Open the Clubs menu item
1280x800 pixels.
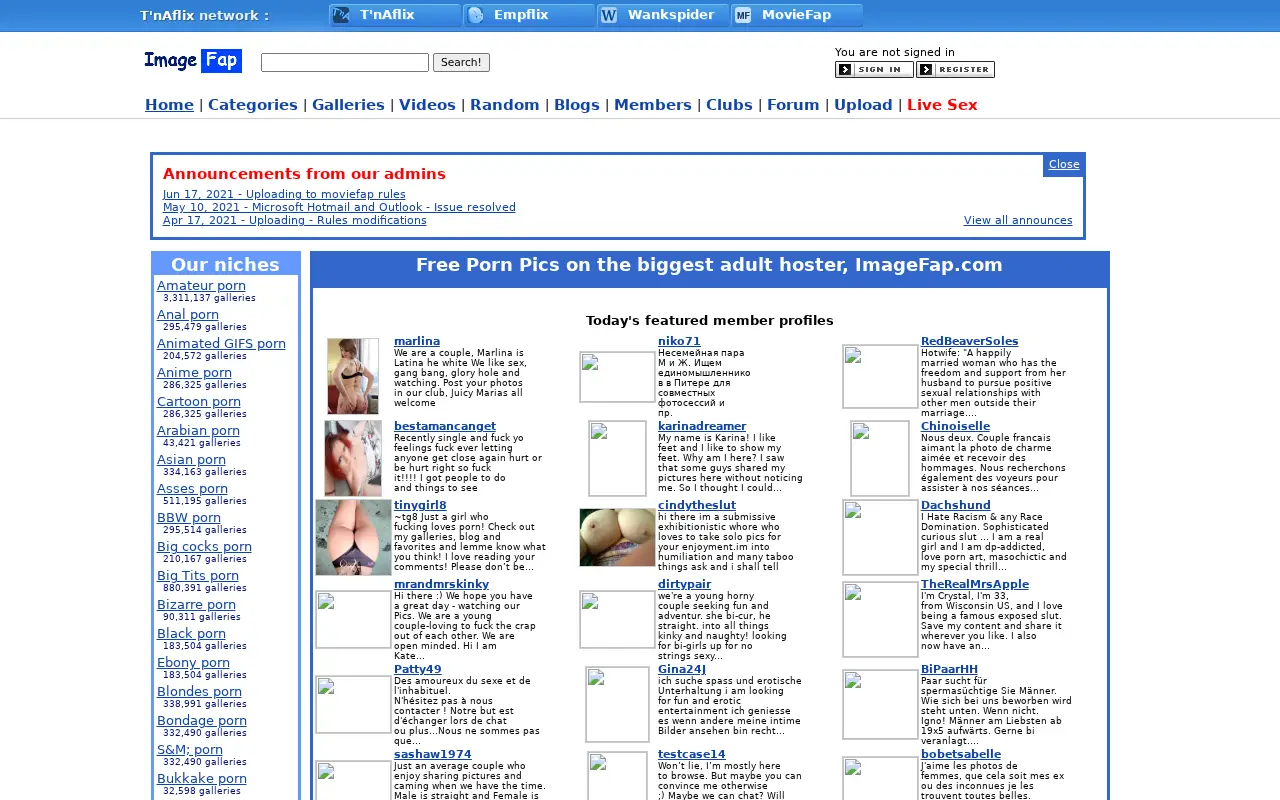pos(729,105)
